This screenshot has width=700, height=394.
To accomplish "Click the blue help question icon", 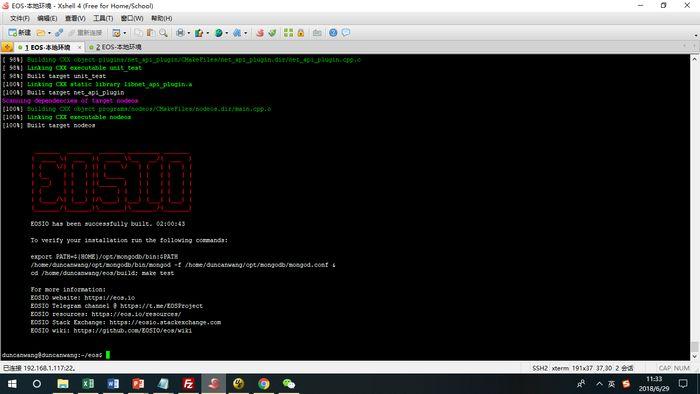I will [x=333, y=33].
